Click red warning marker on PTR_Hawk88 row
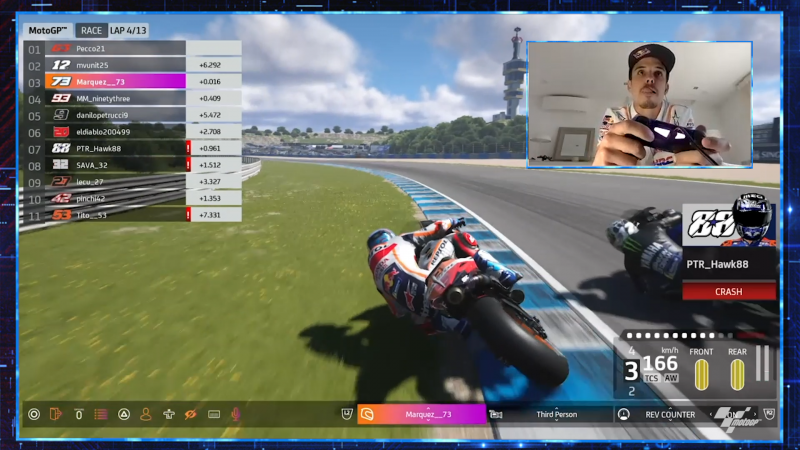 (188, 148)
